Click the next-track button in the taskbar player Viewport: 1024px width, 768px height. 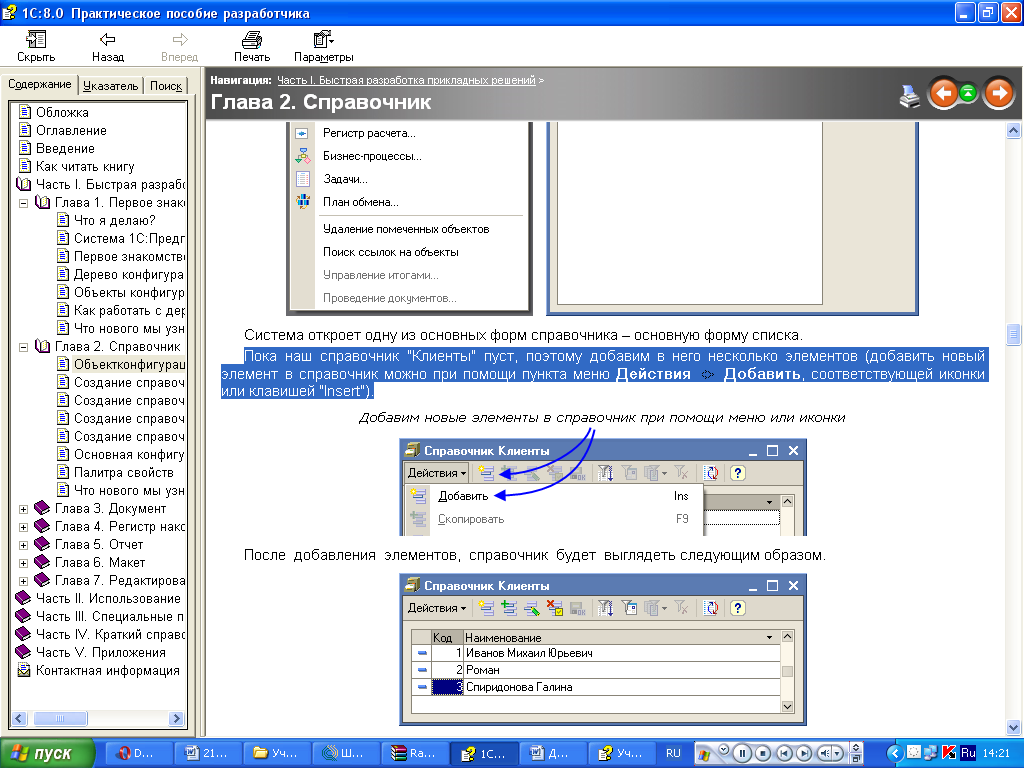pos(805,754)
